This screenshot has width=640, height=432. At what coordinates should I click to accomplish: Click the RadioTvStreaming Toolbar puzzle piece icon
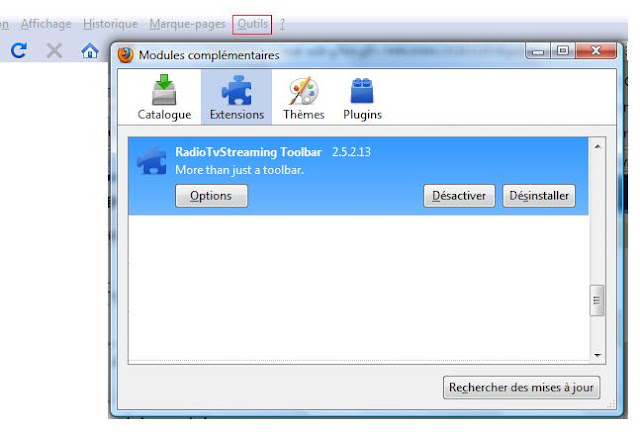coord(151,160)
